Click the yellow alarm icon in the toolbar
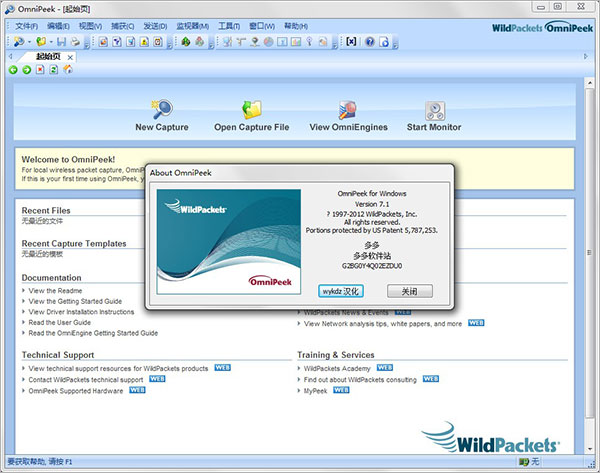Viewport: 600px width, 473px height. coord(144,42)
